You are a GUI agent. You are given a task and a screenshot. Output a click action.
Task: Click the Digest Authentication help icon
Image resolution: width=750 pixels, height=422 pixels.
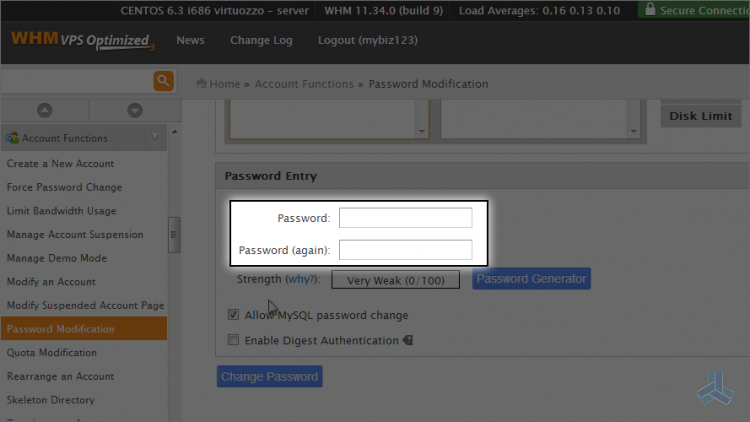pyautogui.click(x=408, y=340)
